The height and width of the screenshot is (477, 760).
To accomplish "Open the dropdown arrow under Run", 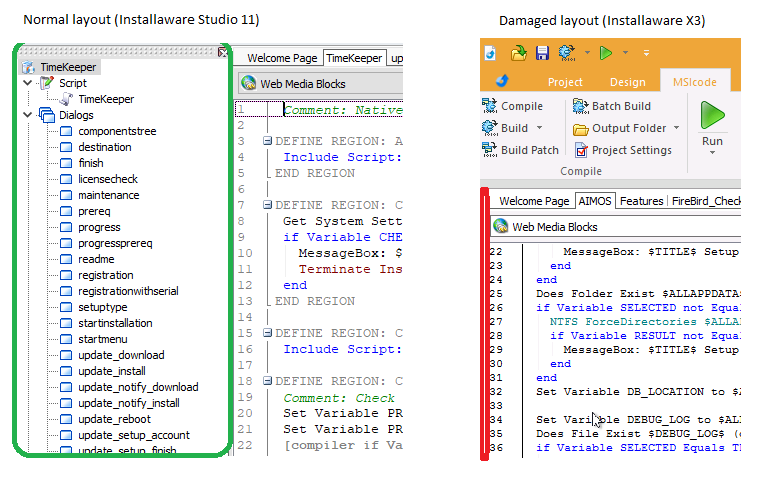I will point(712,152).
